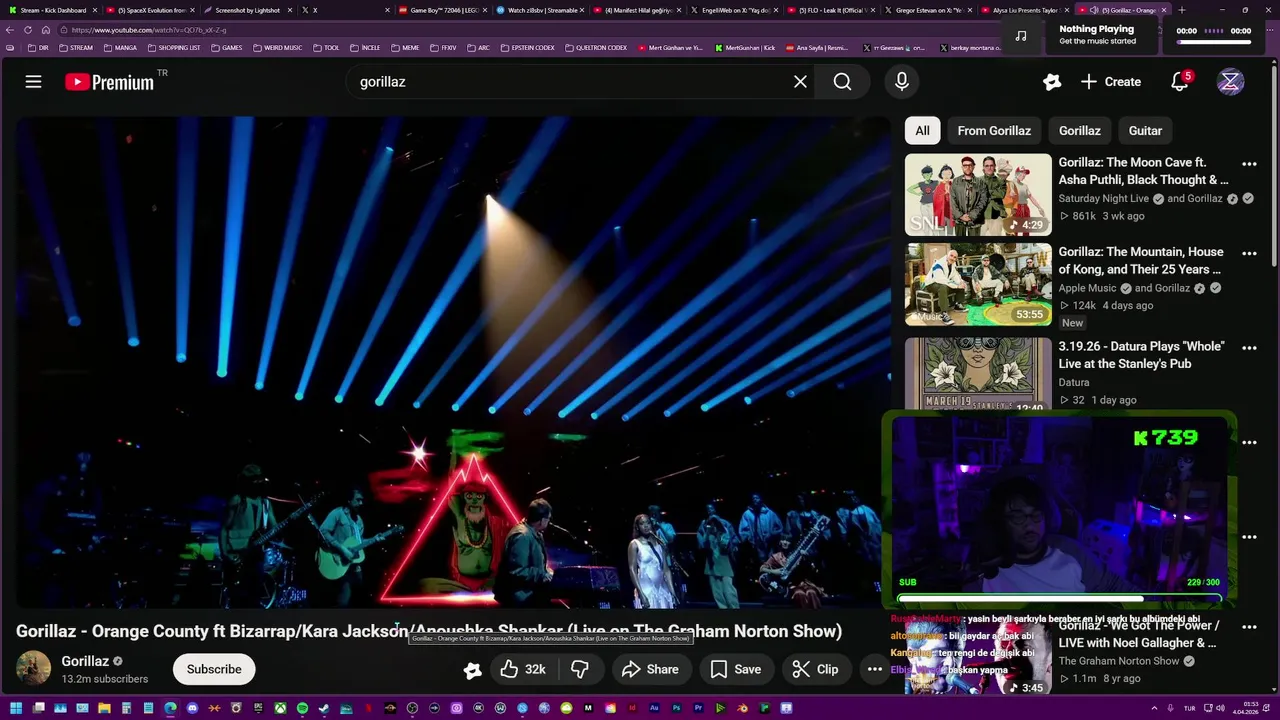Open the Create menu
The height and width of the screenshot is (720, 1280).
(1111, 82)
